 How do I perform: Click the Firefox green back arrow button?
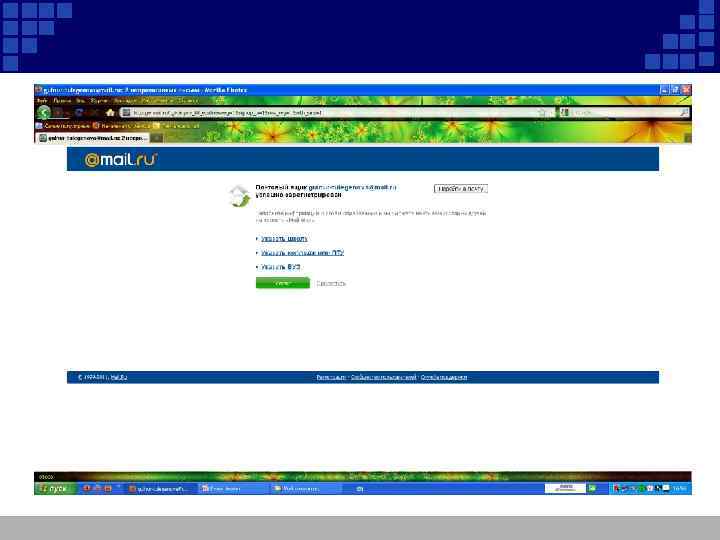coord(44,112)
